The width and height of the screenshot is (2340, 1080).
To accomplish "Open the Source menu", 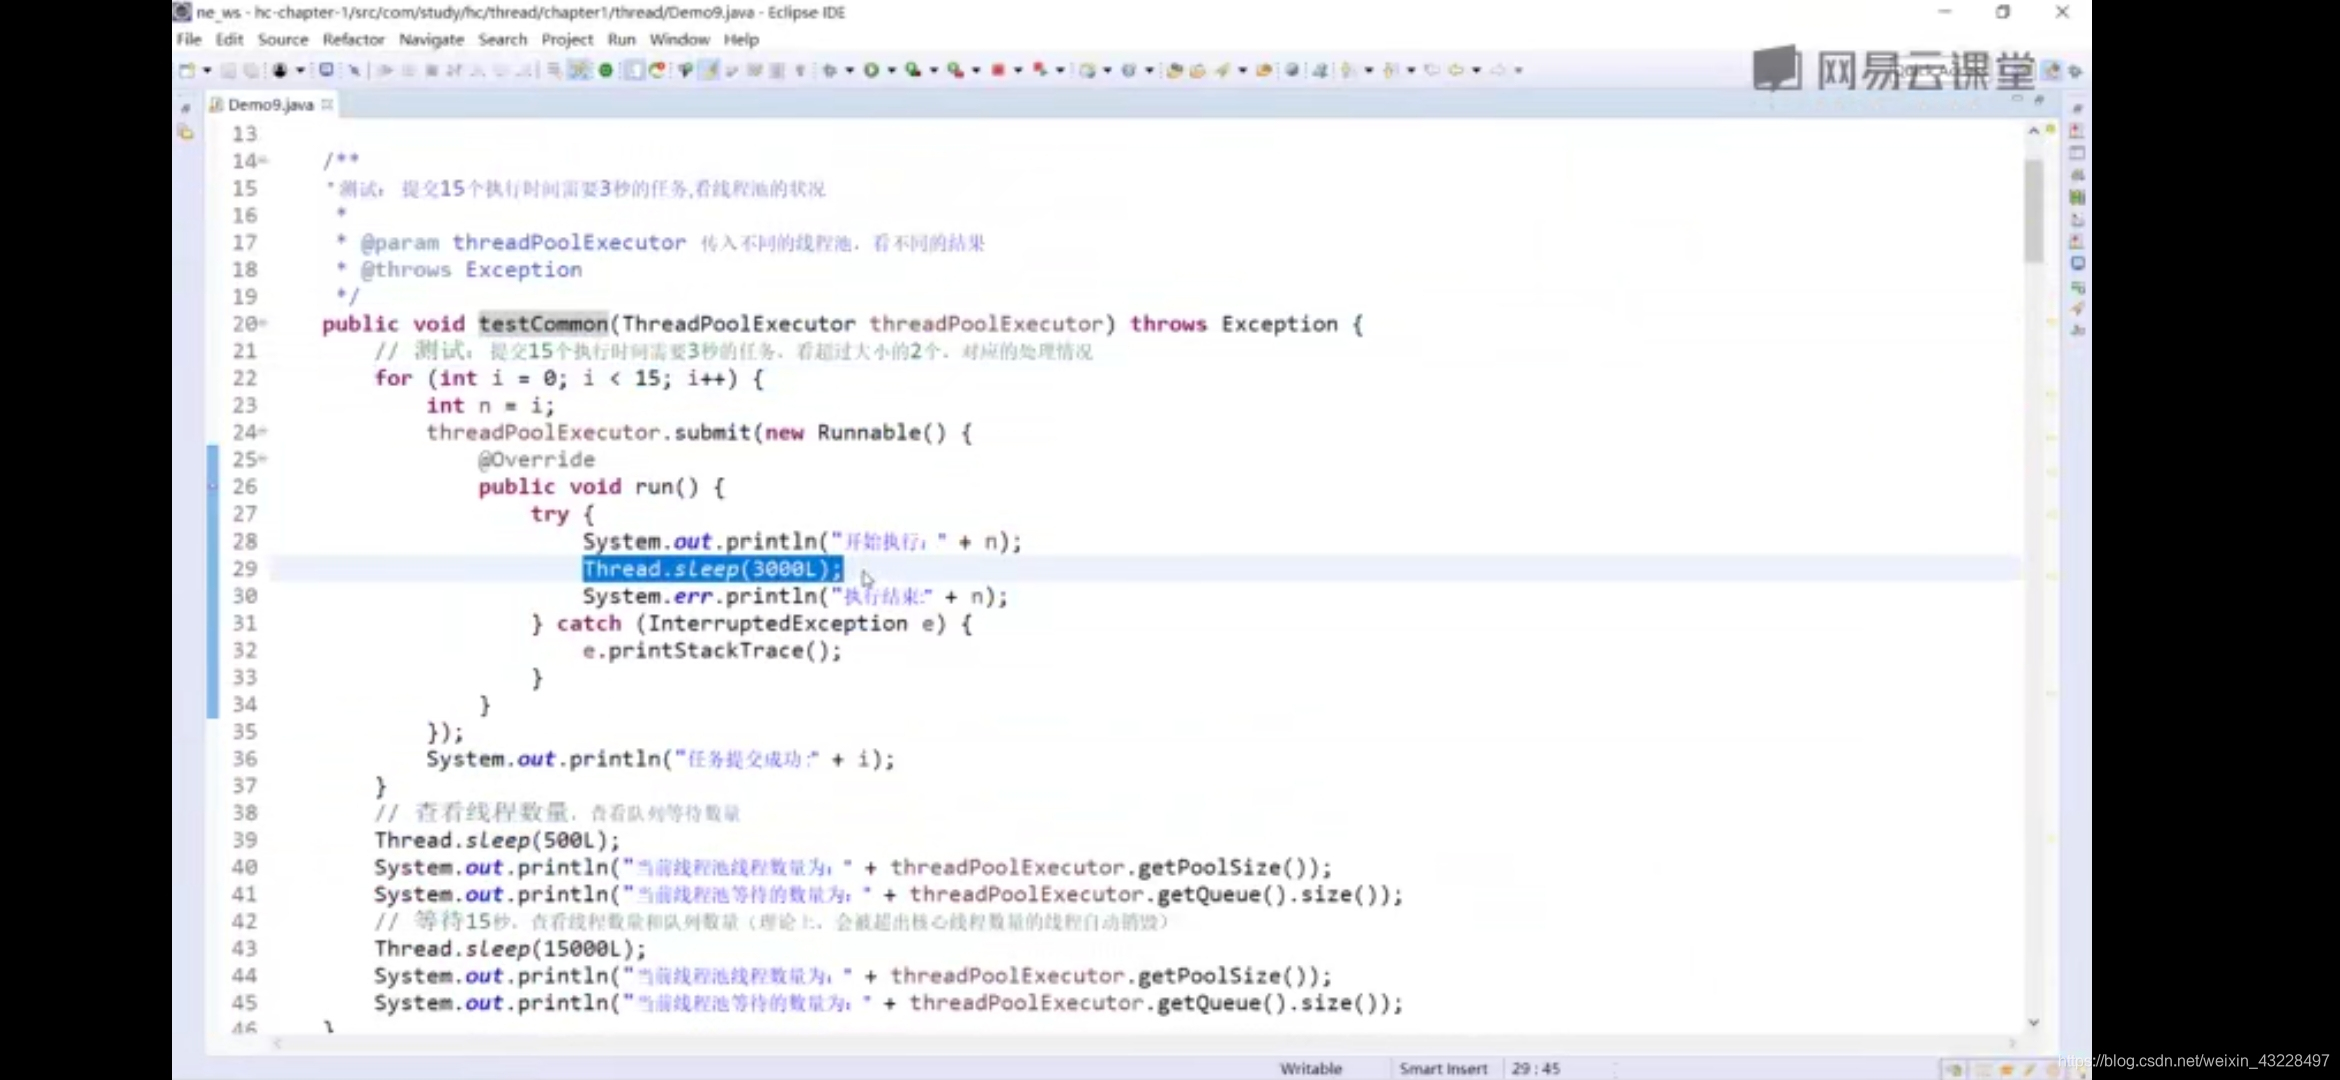I will (283, 39).
